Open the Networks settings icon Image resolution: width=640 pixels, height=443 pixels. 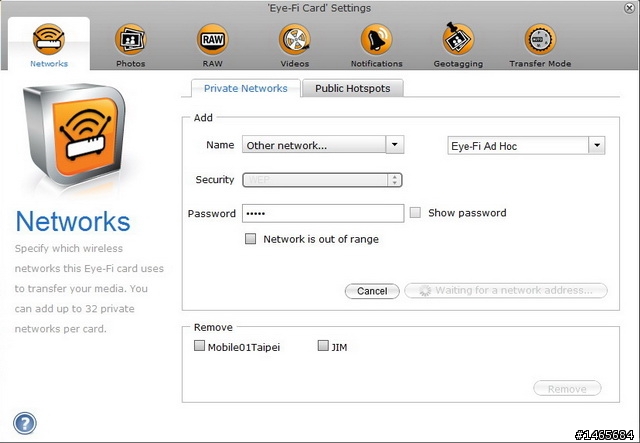49,40
